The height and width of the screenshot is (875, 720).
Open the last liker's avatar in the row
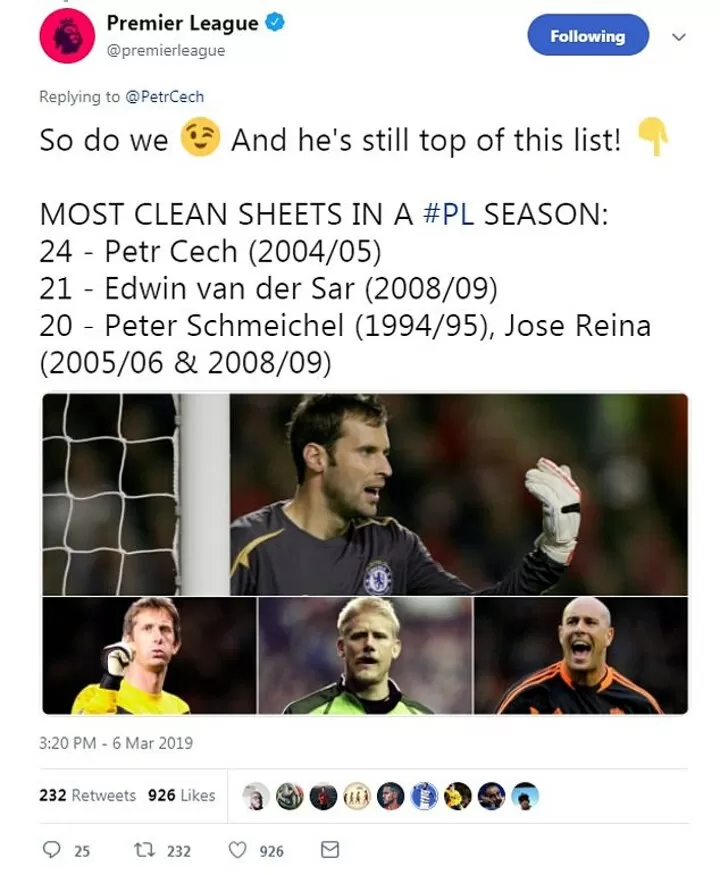(525, 796)
